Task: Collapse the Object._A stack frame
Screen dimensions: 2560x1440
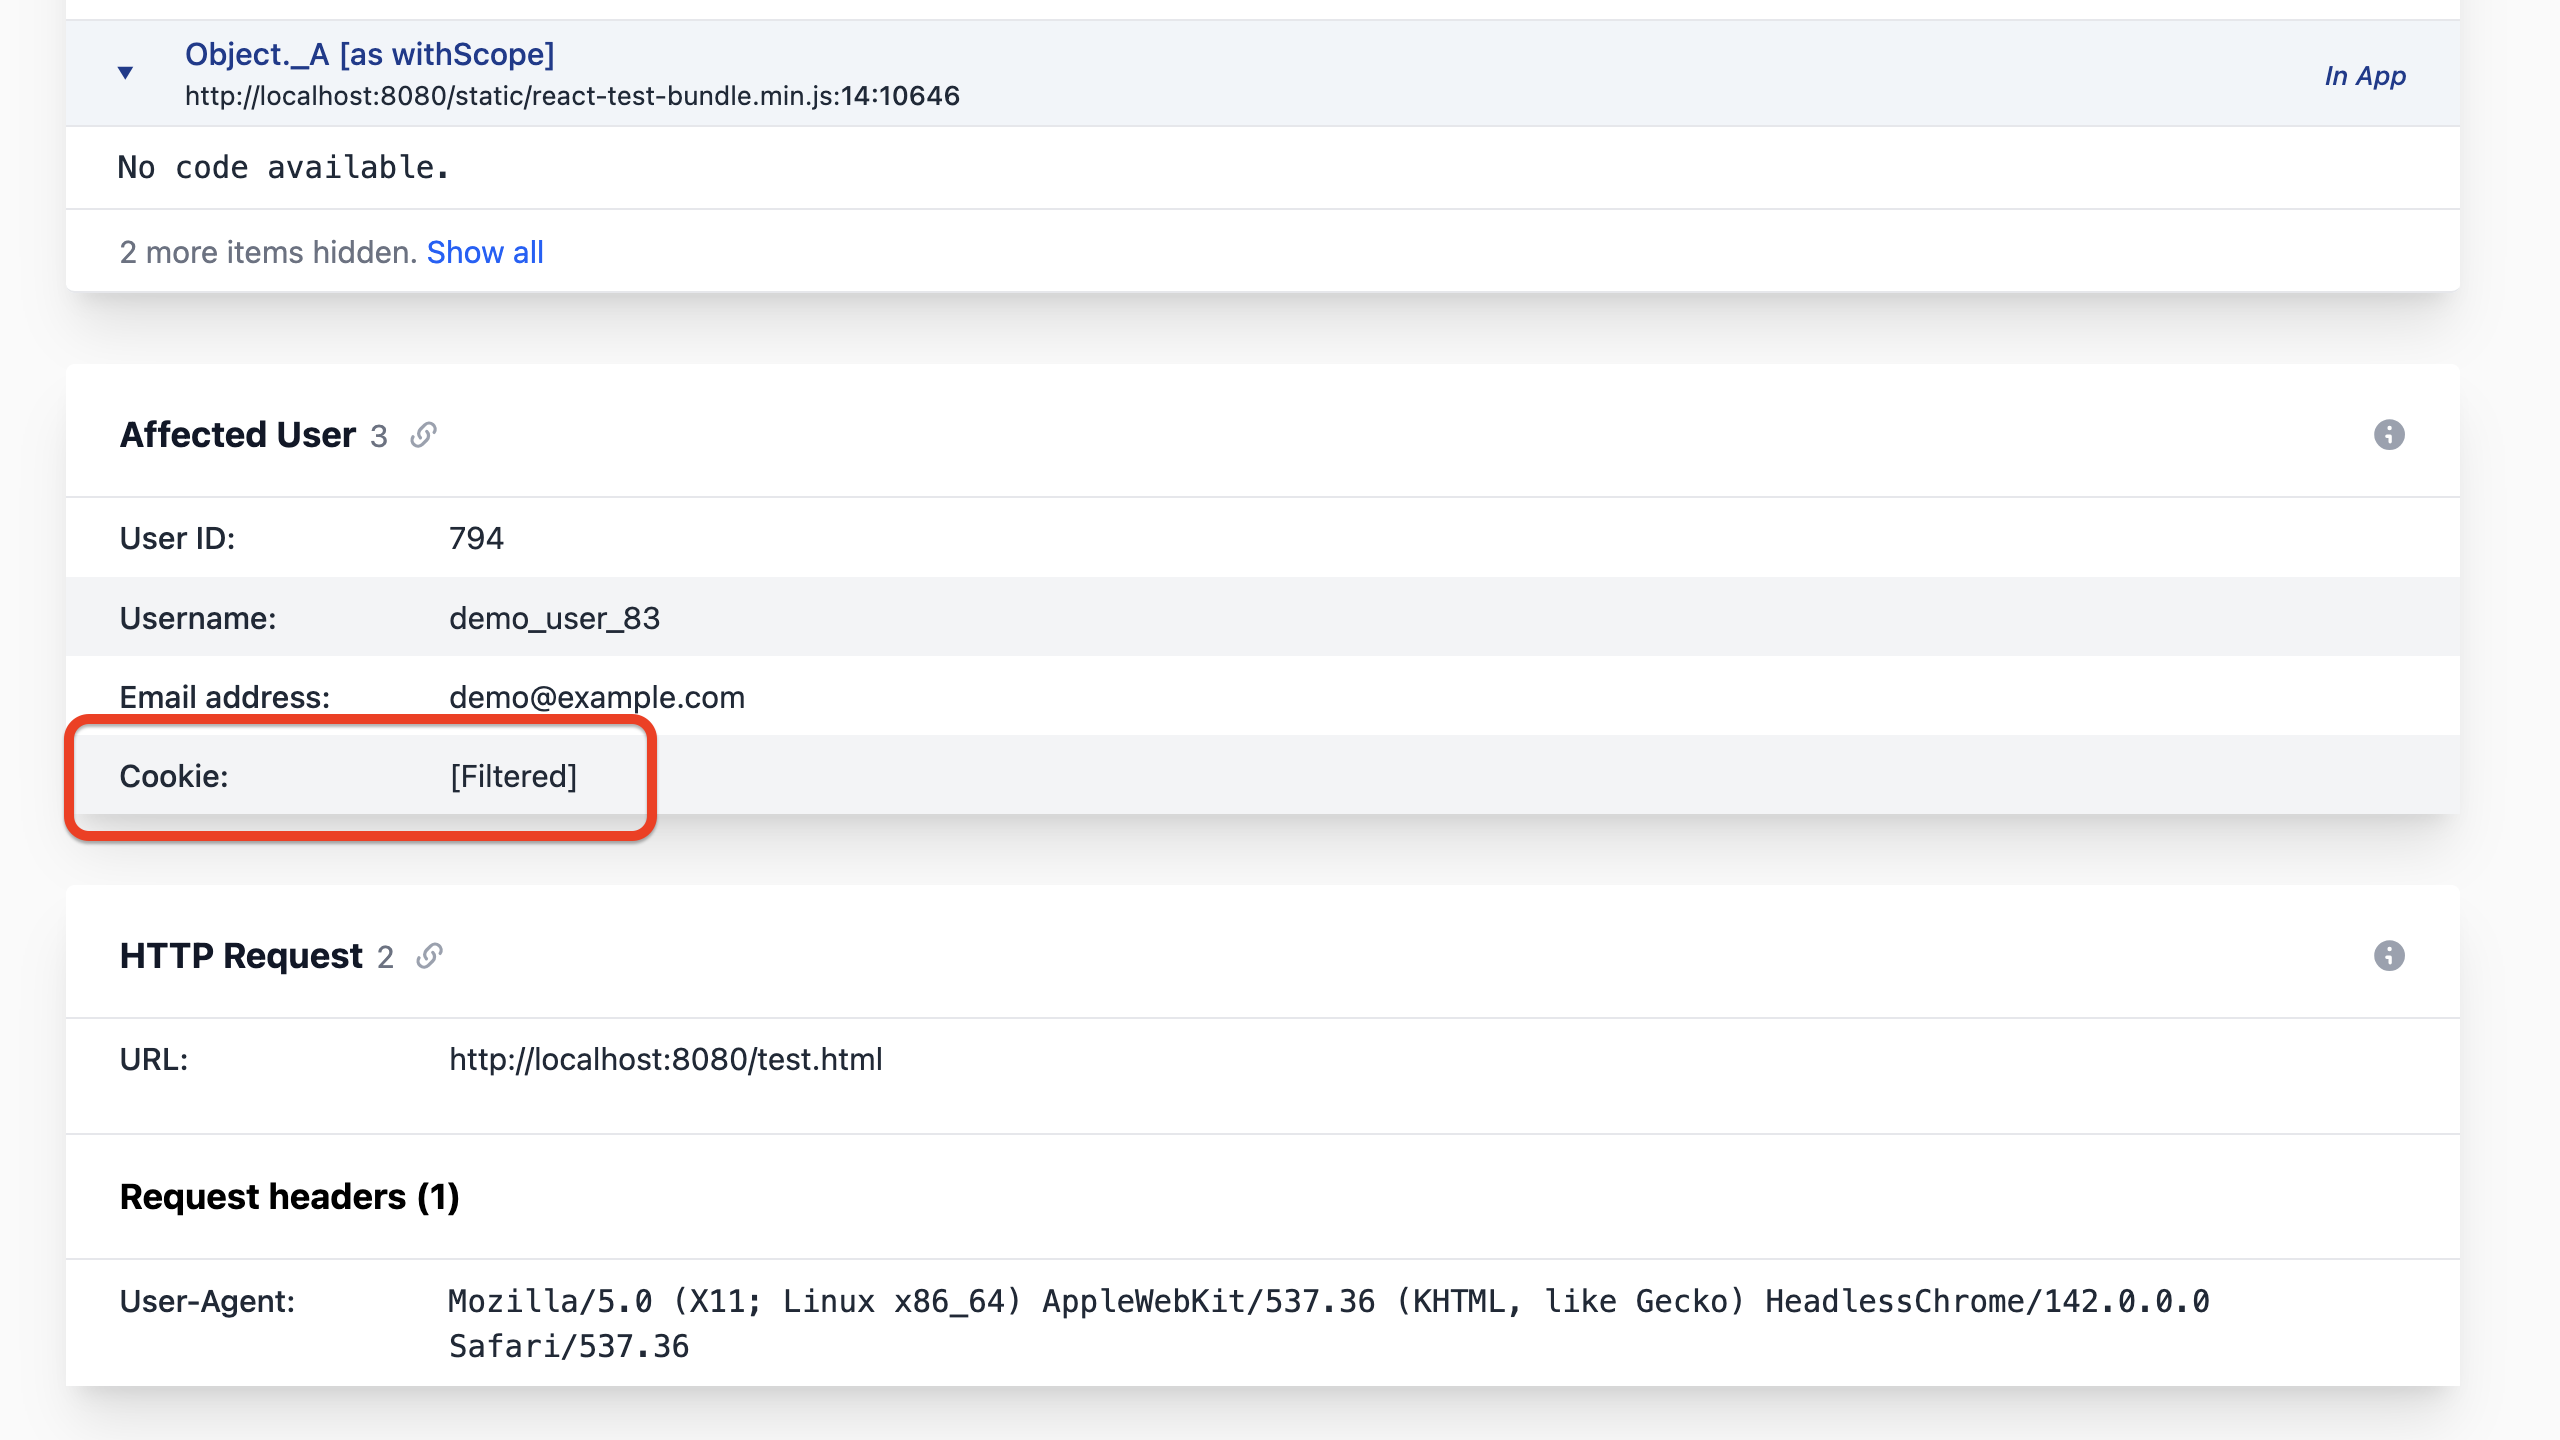Action: click(x=124, y=73)
